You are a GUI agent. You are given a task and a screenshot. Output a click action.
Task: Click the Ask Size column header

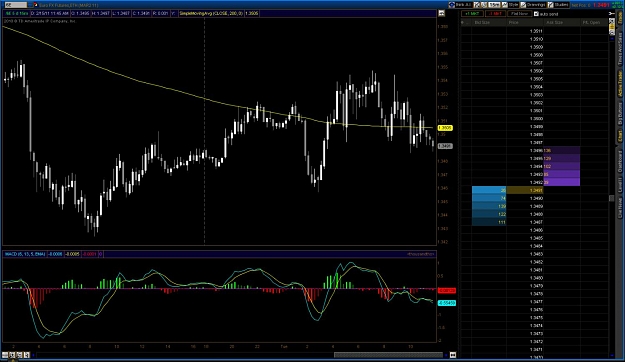562,22
